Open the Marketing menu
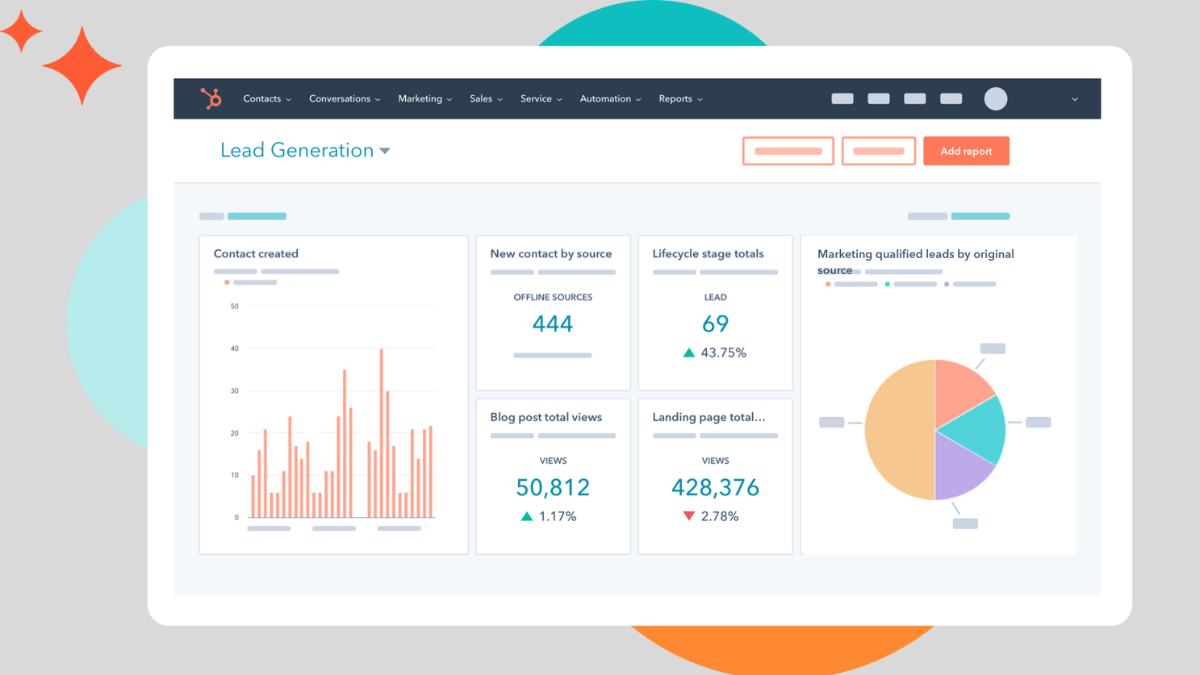Screen dimensions: 1200x675 [425, 99]
